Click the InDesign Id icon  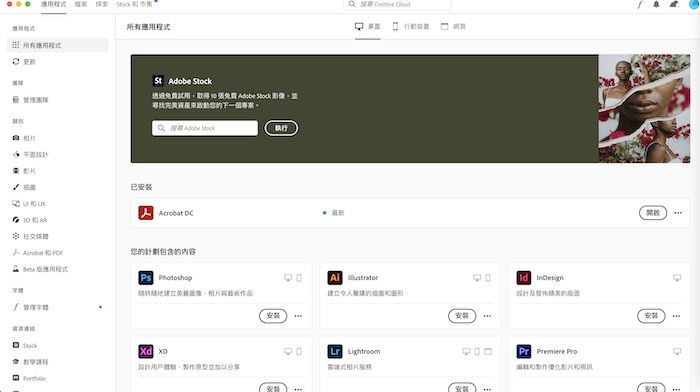(524, 278)
